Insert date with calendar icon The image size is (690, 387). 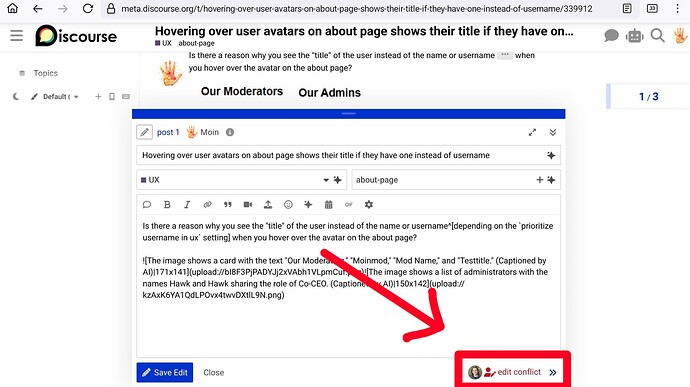click(328, 204)
